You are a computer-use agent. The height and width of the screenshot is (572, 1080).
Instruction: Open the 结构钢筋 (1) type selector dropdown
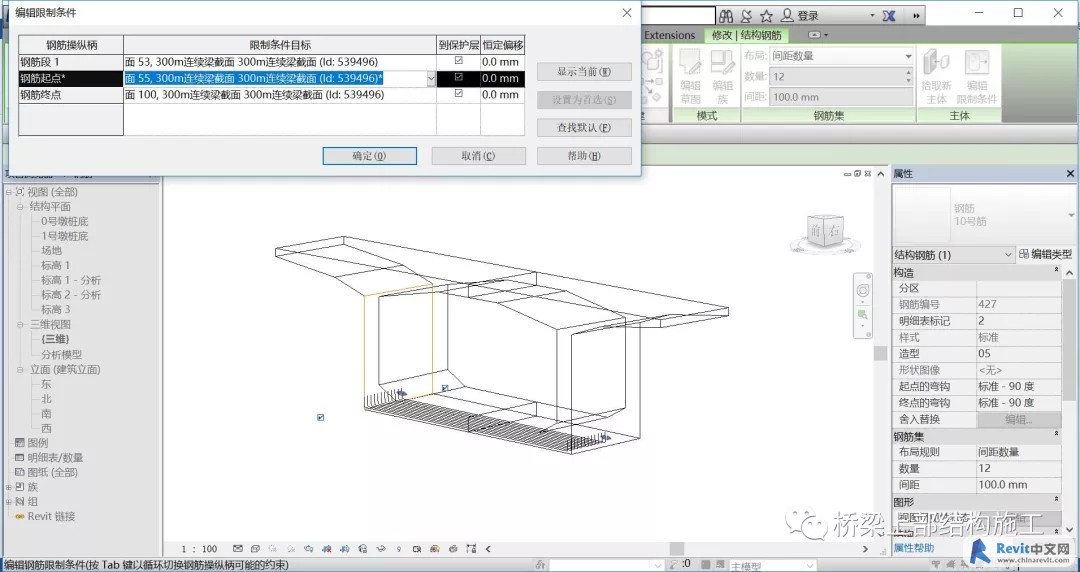pyautogui.click(x=953, y=255)
